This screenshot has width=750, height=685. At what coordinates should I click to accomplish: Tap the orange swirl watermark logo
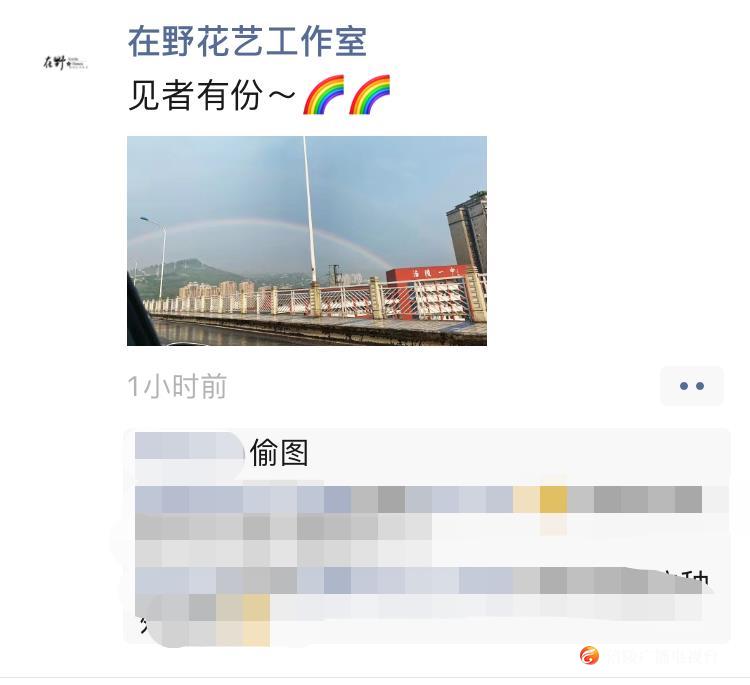(x=589, y=655)
